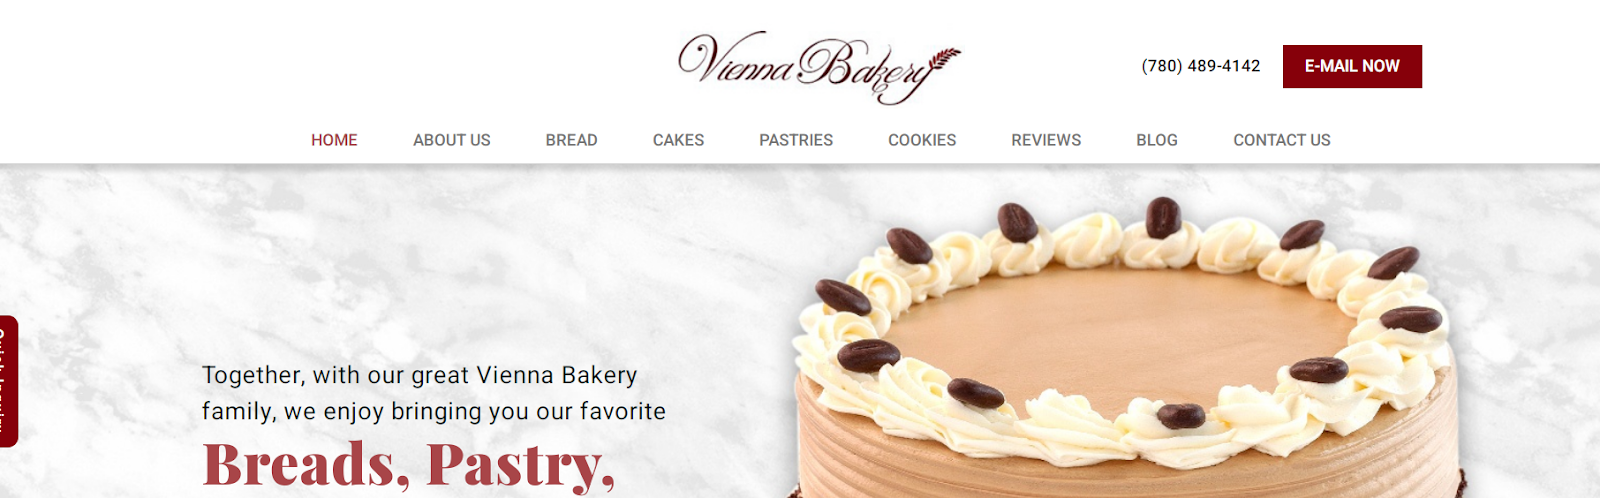The width and height of the screenshot is (1600, 498).
Task: Open the red Quick Inquiry side tab
Action: 9,381
